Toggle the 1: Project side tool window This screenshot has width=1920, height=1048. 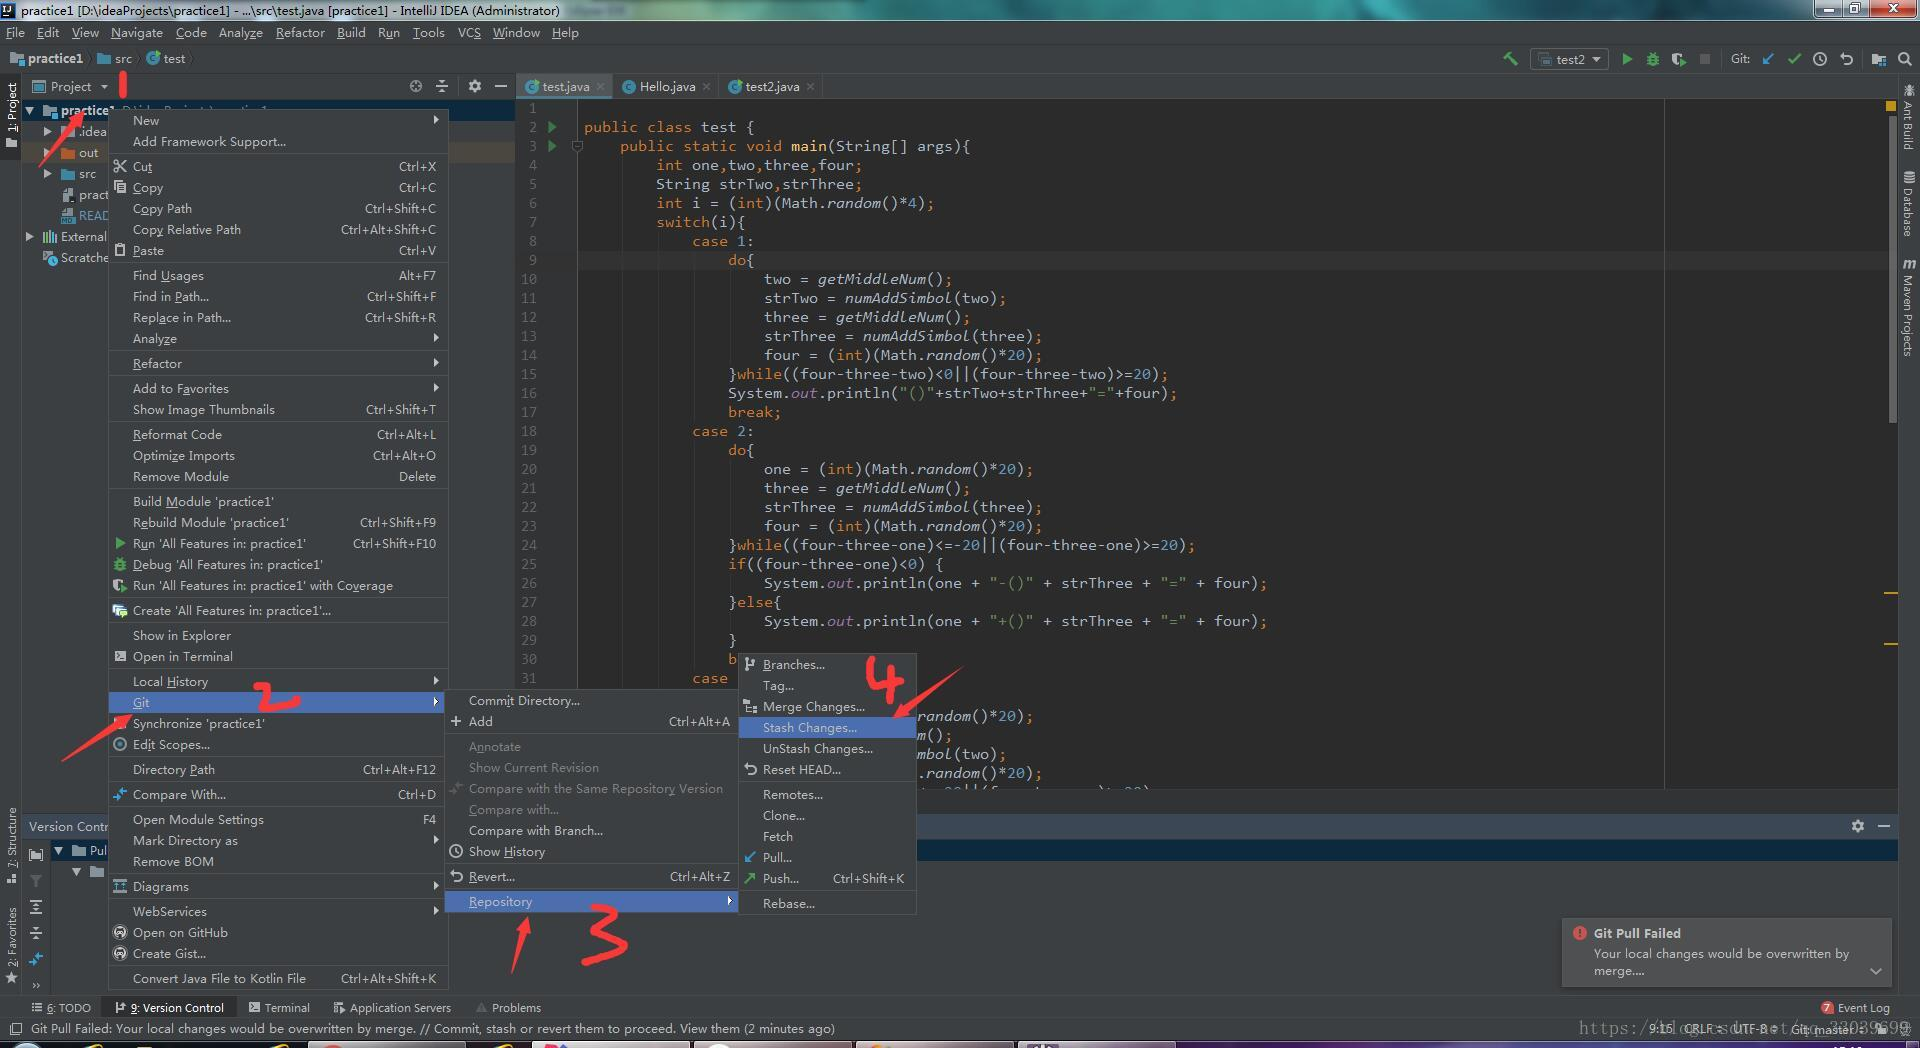tap(11, 110)
